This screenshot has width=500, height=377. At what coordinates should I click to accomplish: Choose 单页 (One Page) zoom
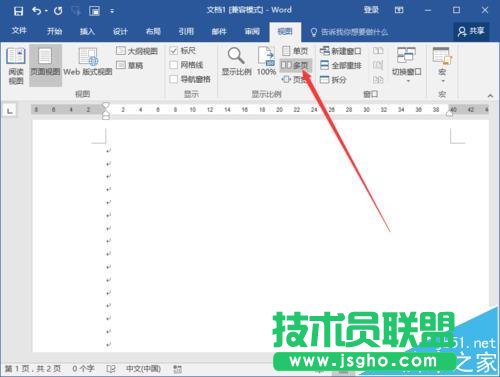point(295,51)
